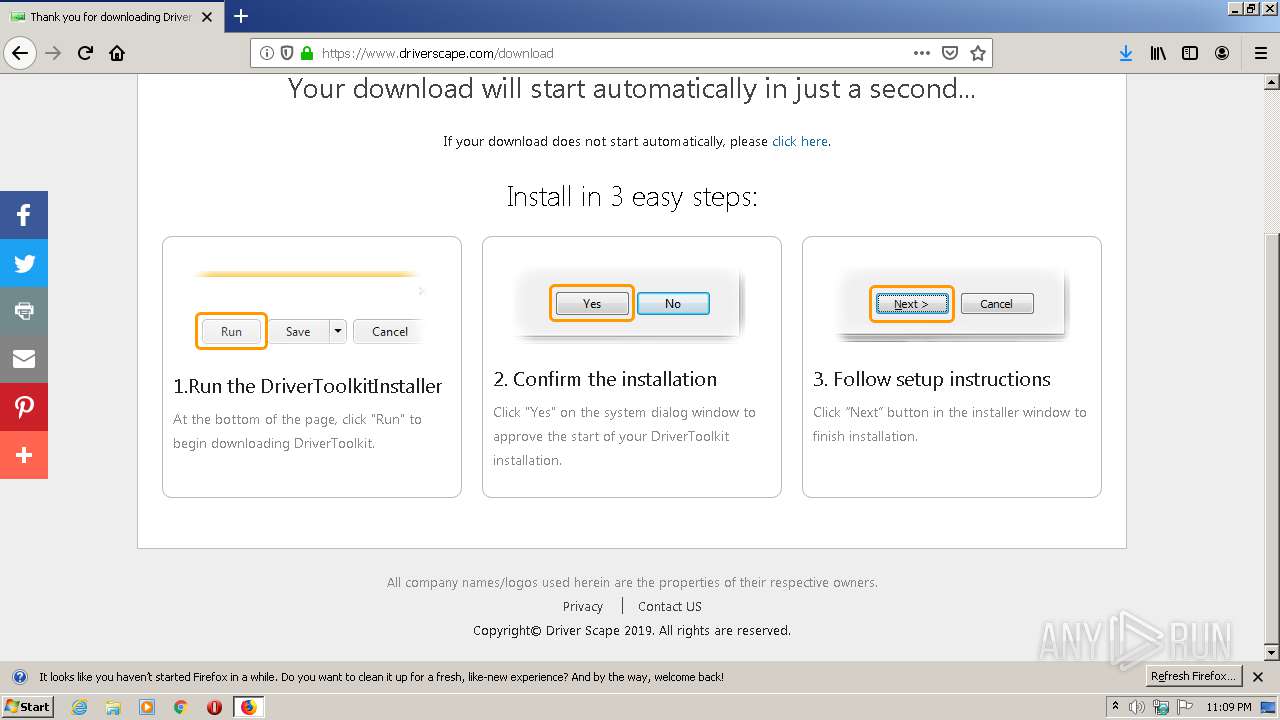Show hidden system tray icons

1116,706
